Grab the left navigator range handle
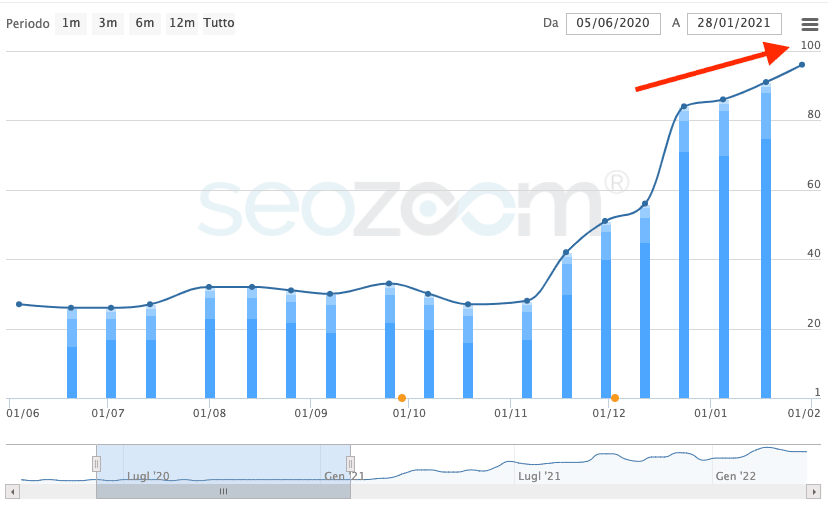The image size is (828, 510). tap(97, 463)
